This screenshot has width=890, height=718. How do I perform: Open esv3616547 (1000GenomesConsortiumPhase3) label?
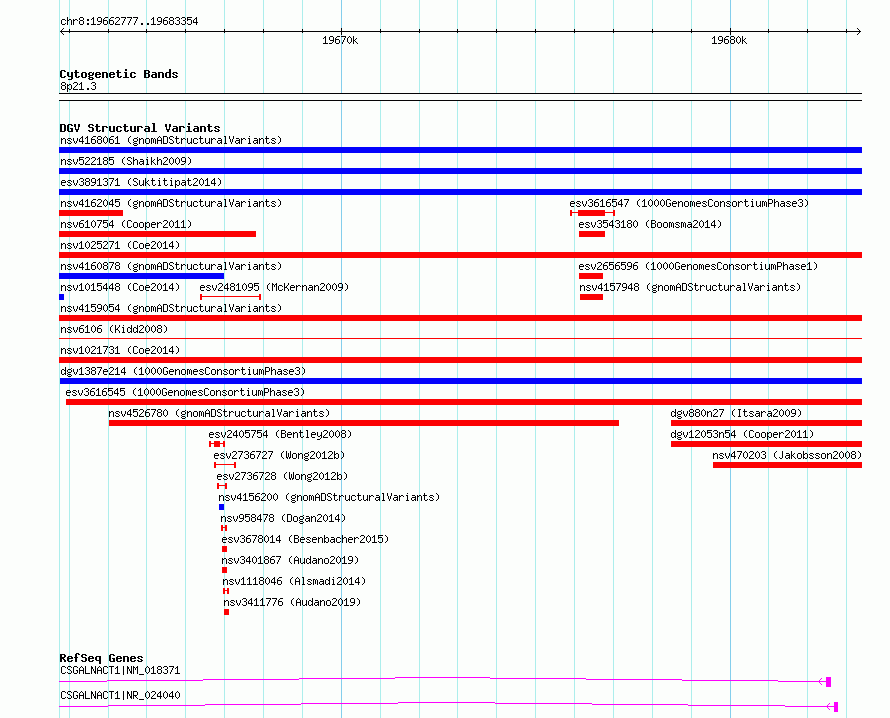(689, 203)
